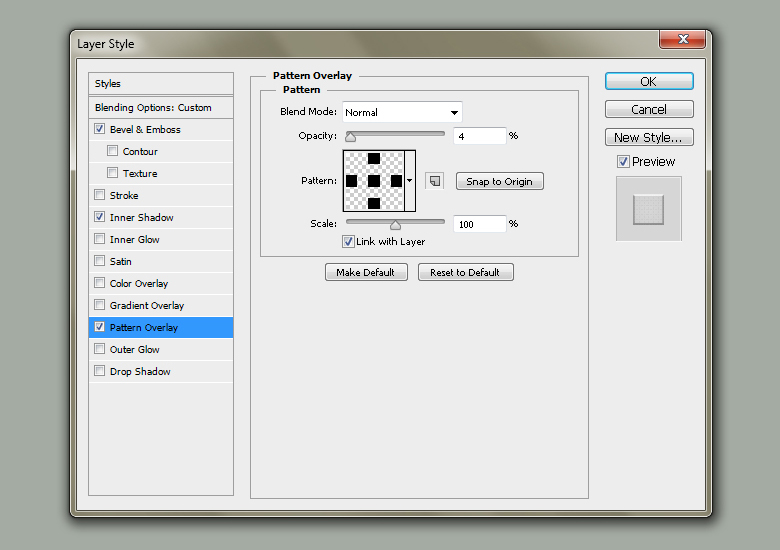Enable the Drop Shadow checkbox
Viewport: 780px width, 550px height.
99,371
